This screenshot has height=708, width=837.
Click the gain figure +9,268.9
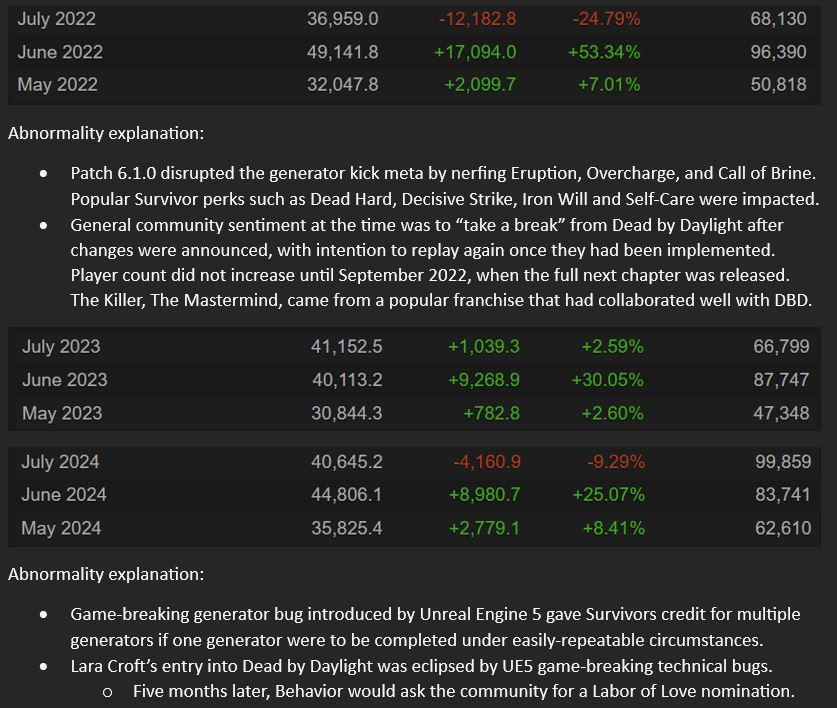pos(484,380)
